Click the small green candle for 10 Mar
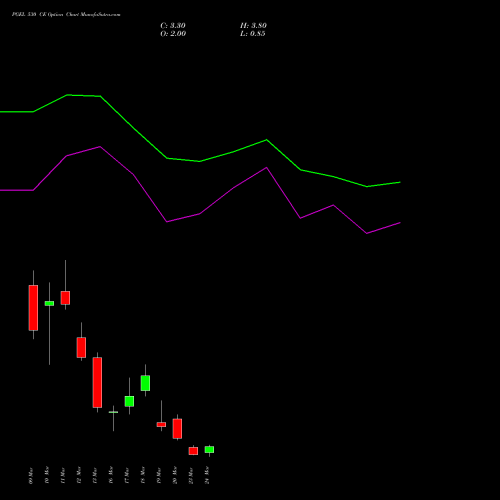 pyautogui.click(x=49, y=303)
